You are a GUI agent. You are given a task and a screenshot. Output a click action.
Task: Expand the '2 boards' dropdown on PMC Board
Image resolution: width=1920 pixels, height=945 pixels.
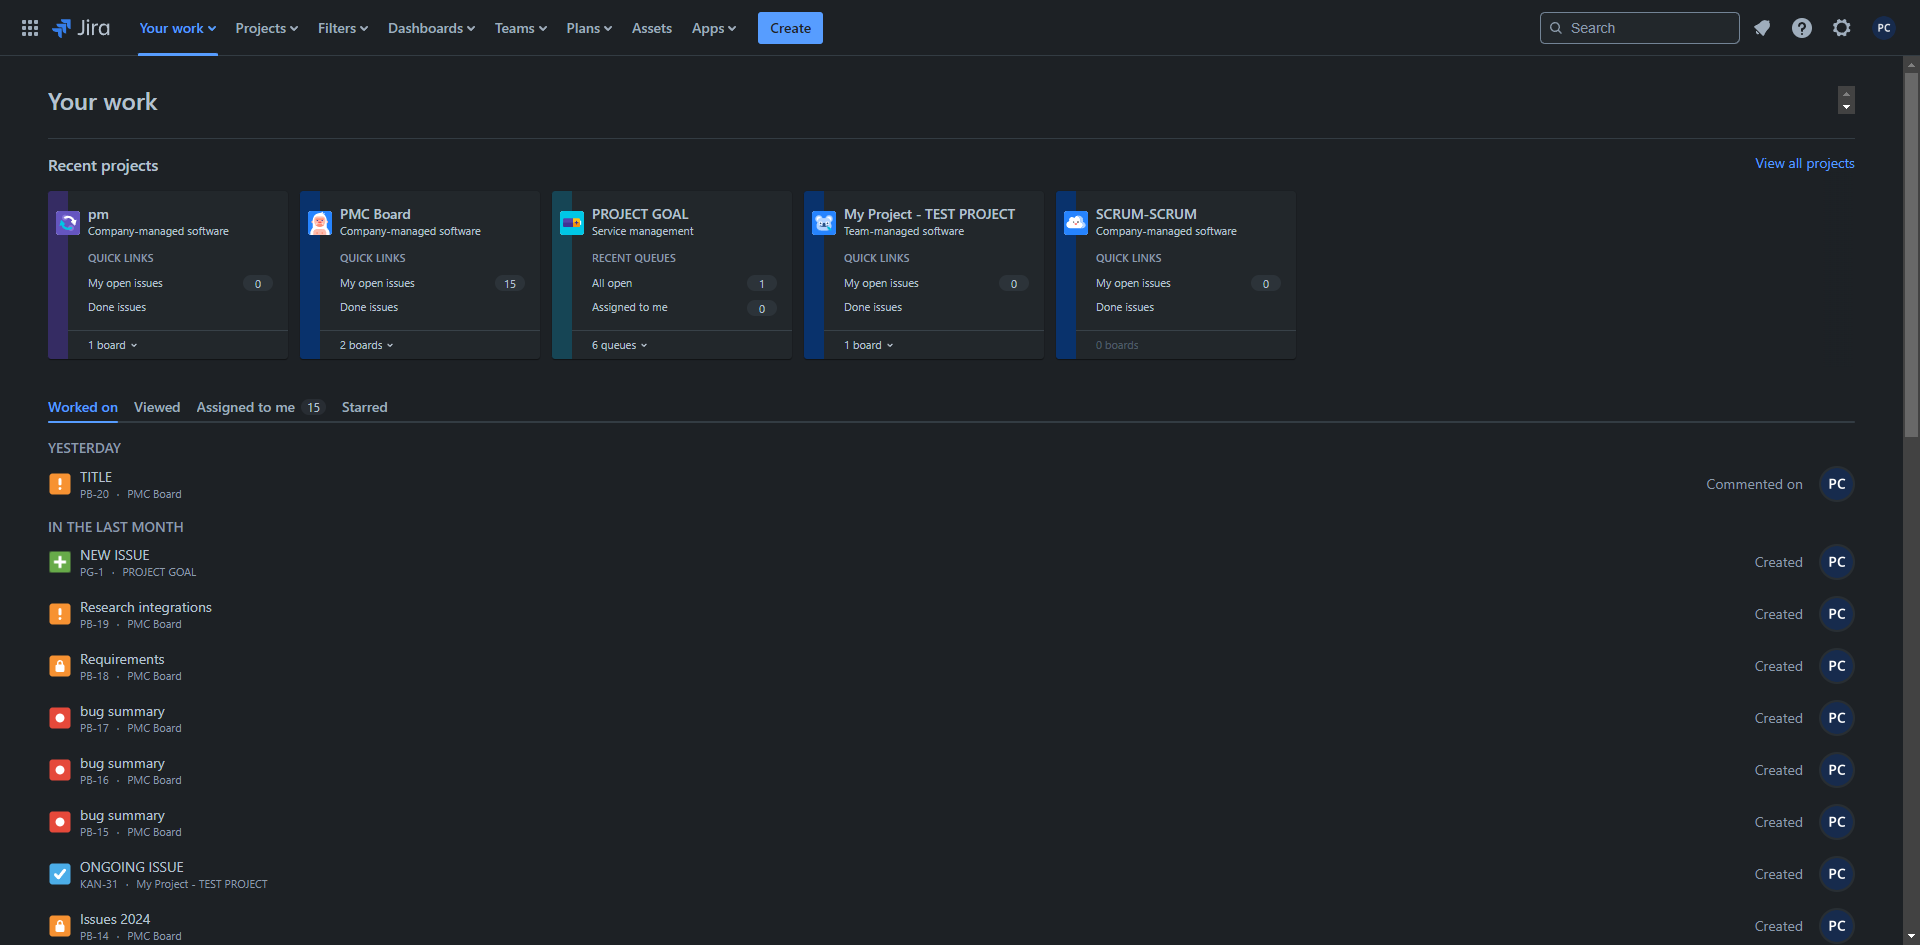[367, 345]
